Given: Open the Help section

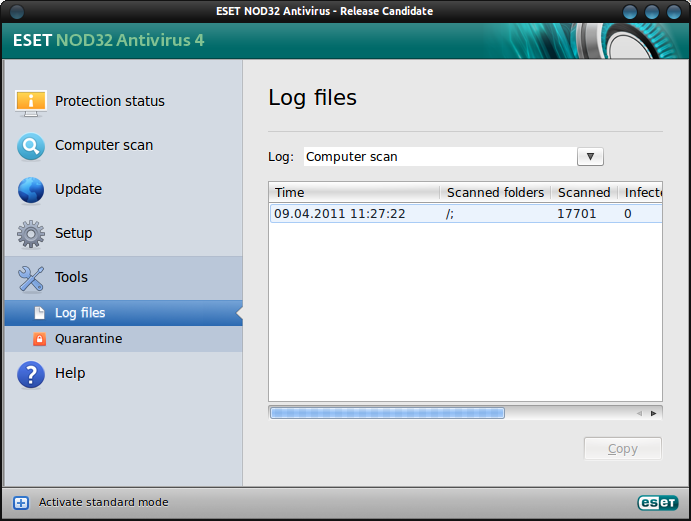Looking at the screenshot, I should point(123,374).
